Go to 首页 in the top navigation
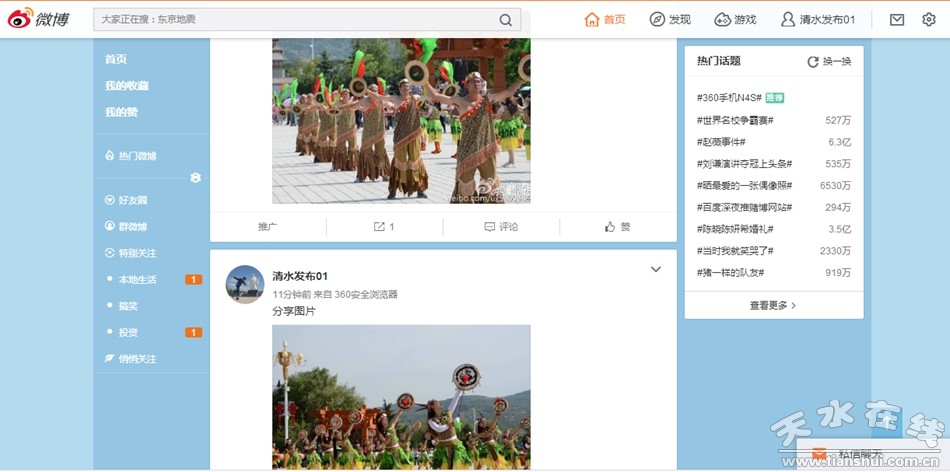950x472 pixels. point(605,19)
